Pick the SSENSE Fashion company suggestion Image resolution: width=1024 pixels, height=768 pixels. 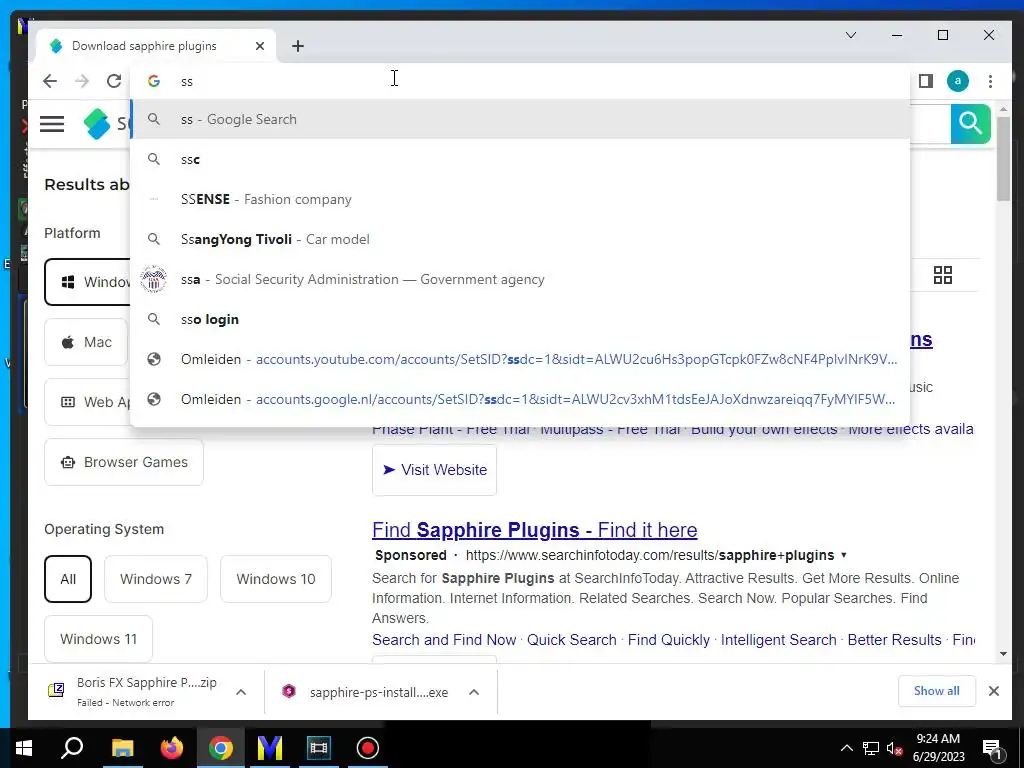520,199
